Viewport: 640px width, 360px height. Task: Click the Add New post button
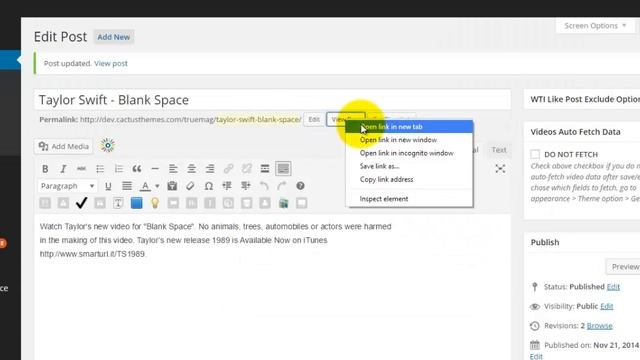point(113,37)
